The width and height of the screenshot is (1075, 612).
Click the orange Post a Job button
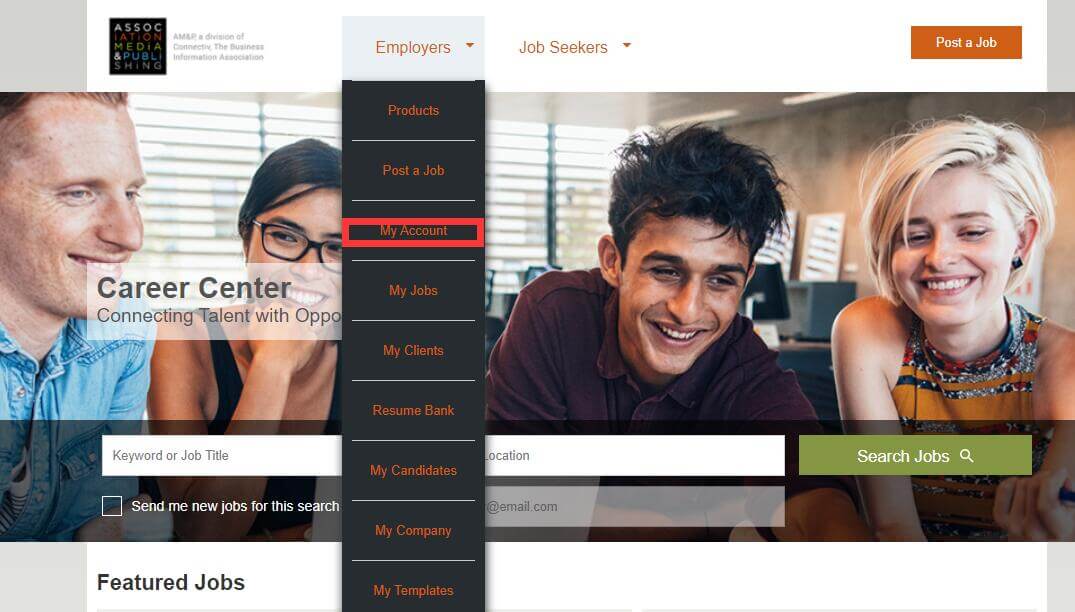click(x=966, y=42)
